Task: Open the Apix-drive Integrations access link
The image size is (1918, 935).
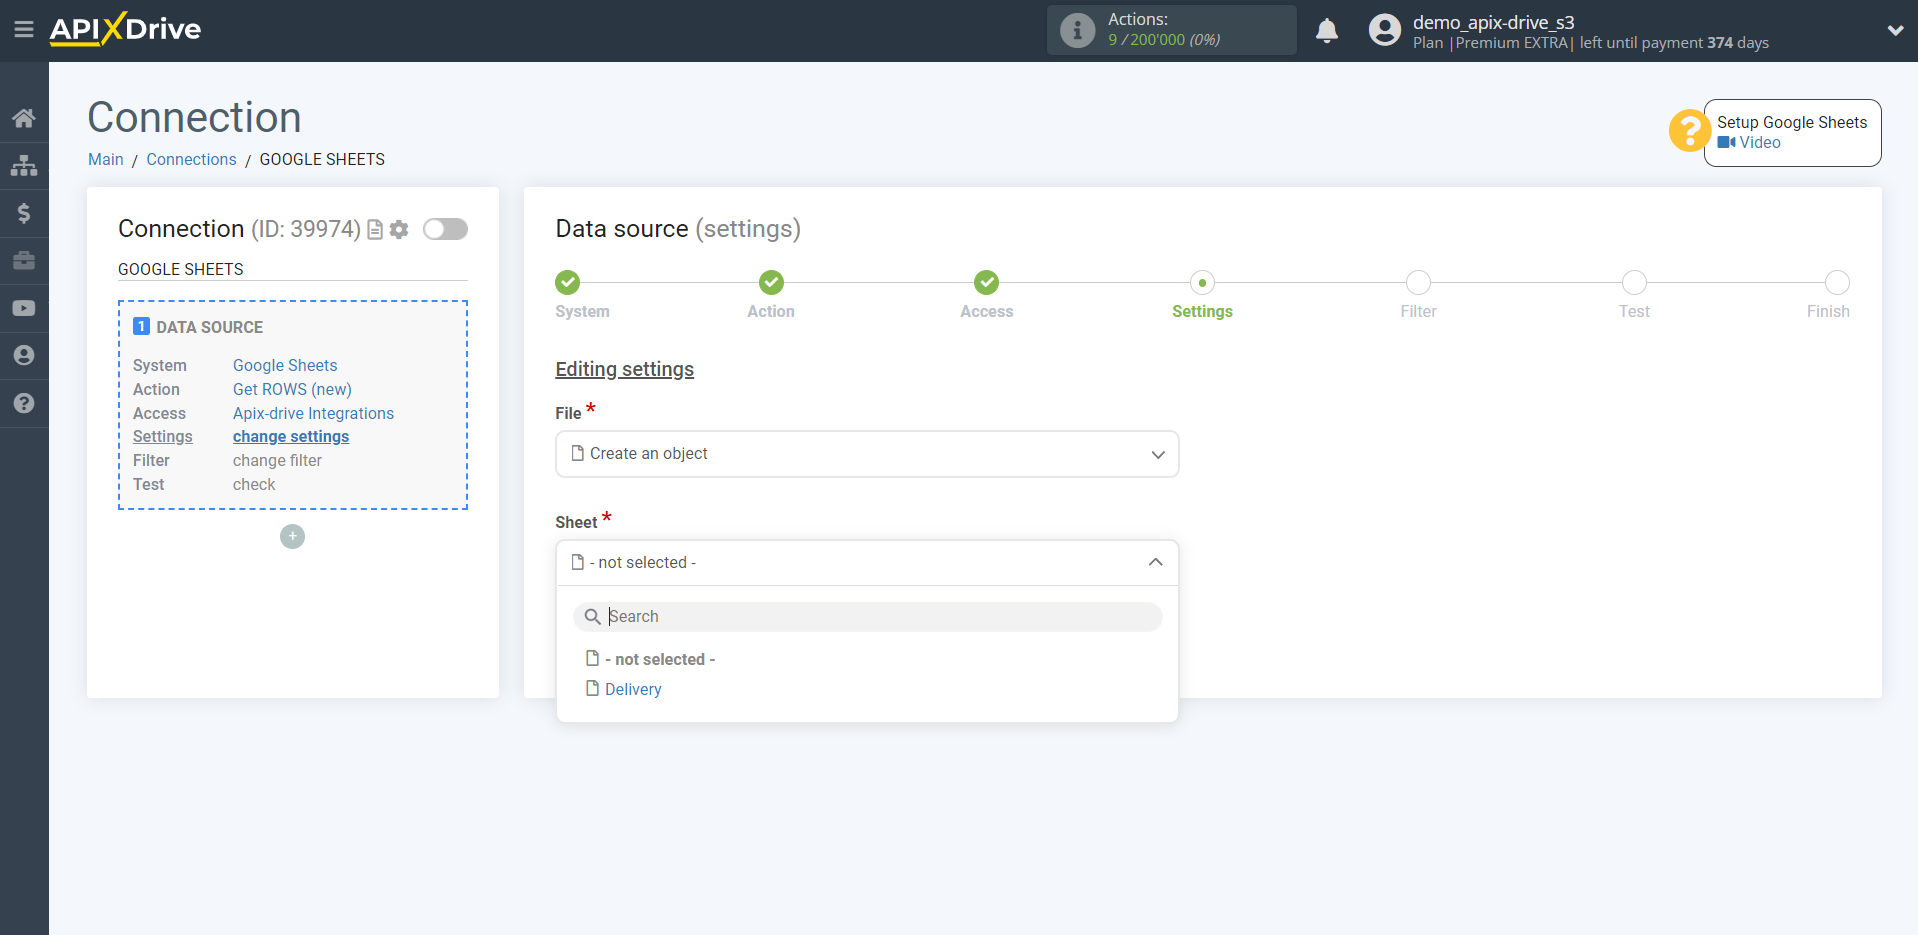Action: pos(313,414)
